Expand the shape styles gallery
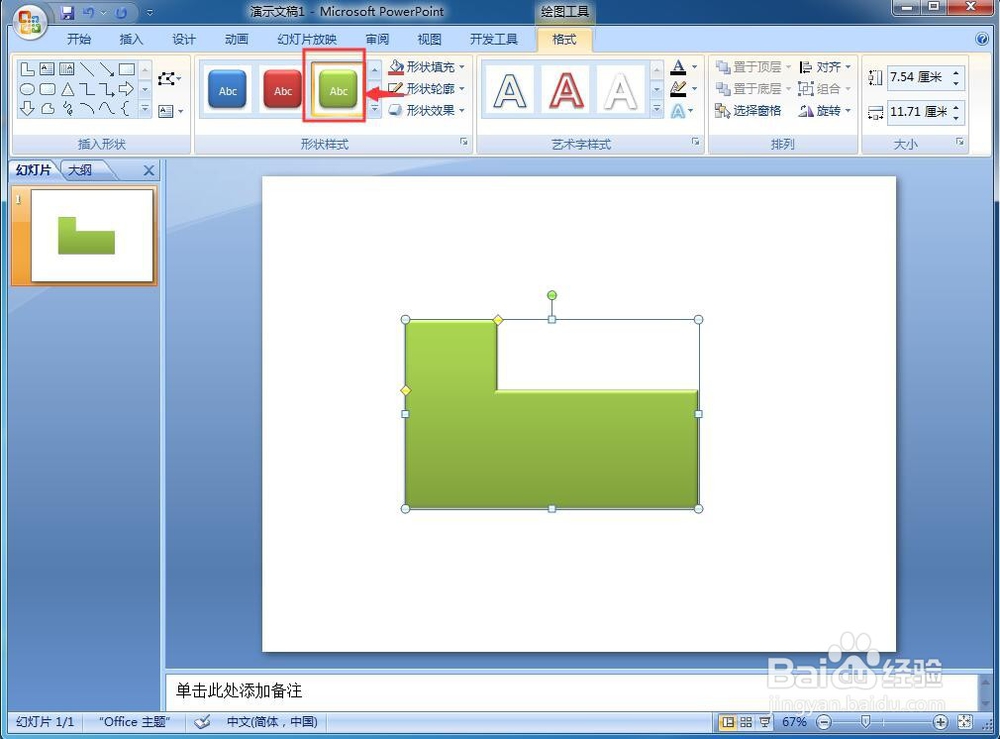This screenshot has height=739, width=1000. pos(374,110)
